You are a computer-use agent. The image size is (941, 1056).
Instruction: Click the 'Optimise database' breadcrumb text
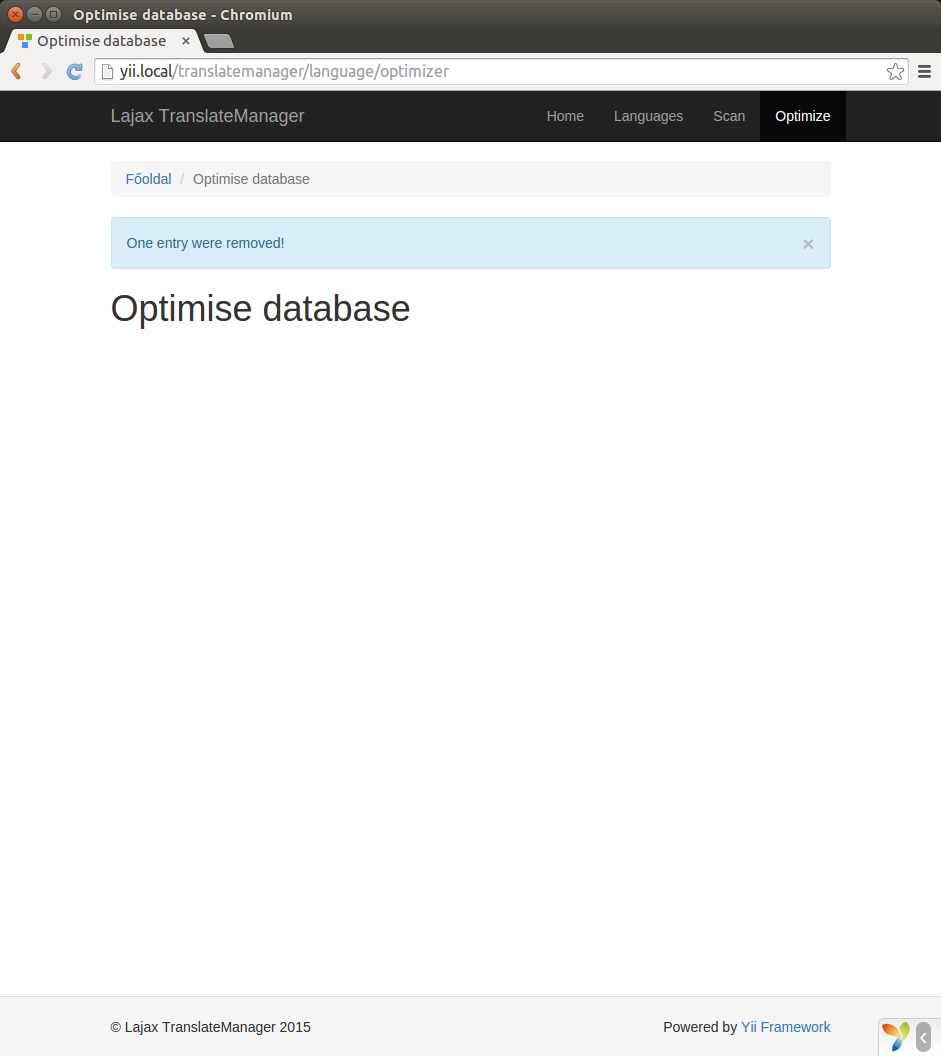click(251, 179)
